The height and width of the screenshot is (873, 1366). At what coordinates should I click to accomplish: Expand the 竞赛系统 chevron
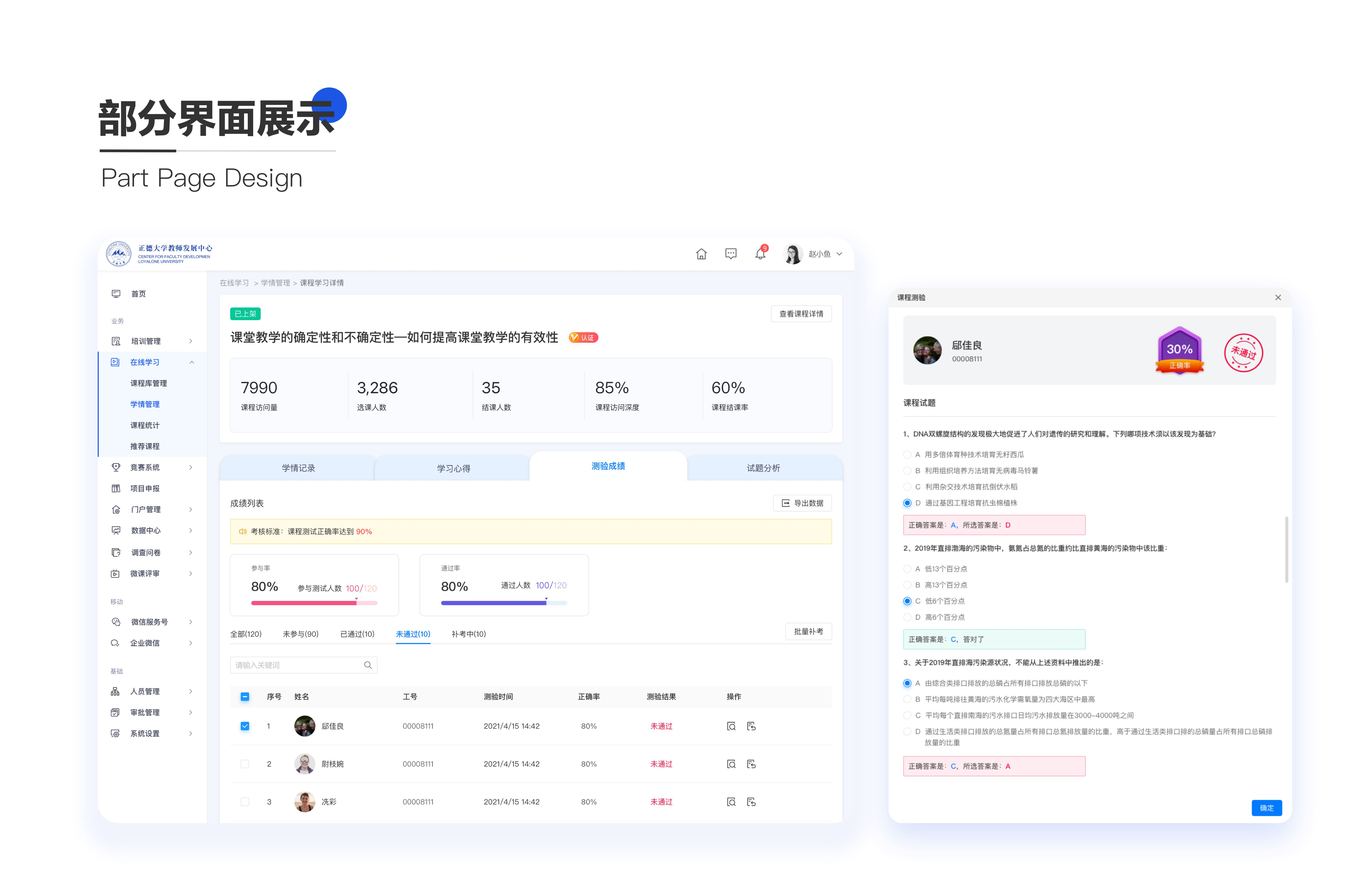click(191, 467)
